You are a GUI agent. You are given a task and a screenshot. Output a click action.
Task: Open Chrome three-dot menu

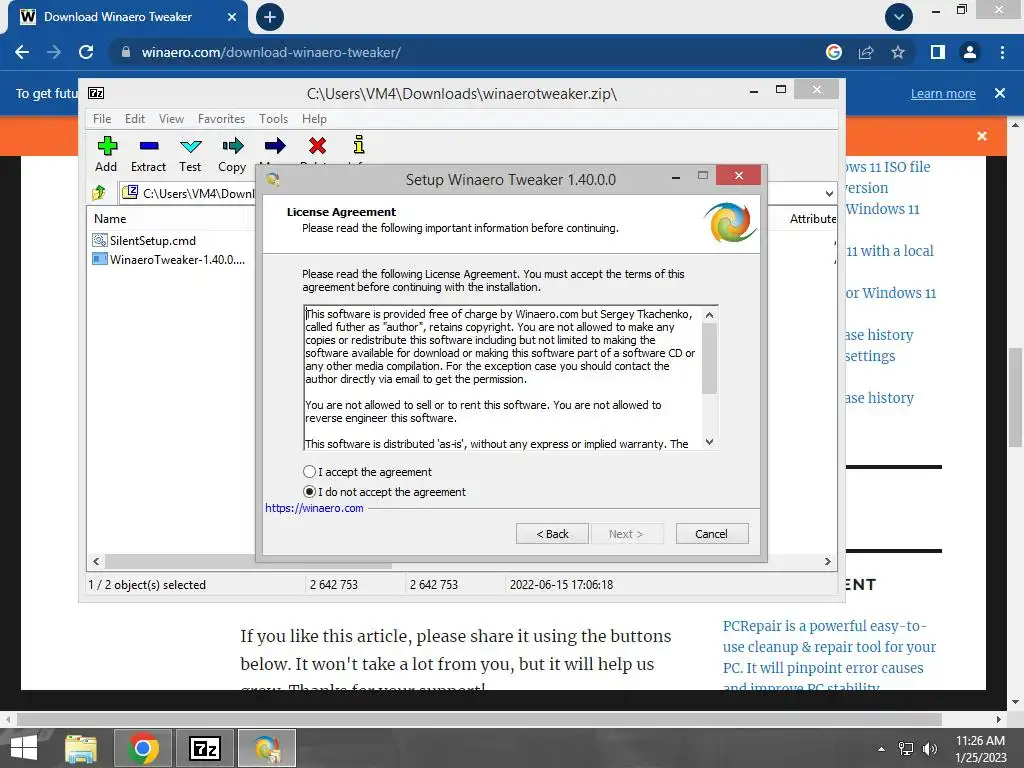[x=1002, y=52]
